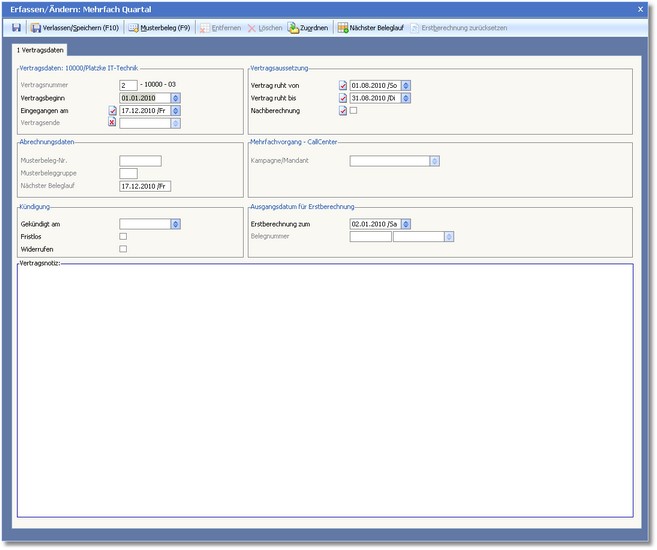The height and width of the screenshot is (550, 657).
Task: Enable the Fristlos checkbox
Action: coord(123,236)
